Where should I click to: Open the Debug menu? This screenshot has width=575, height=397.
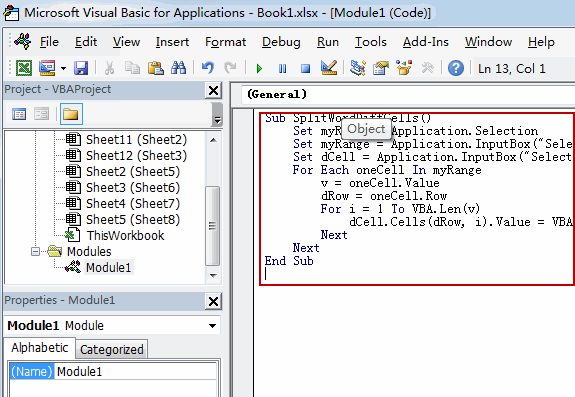pos(281,42)
